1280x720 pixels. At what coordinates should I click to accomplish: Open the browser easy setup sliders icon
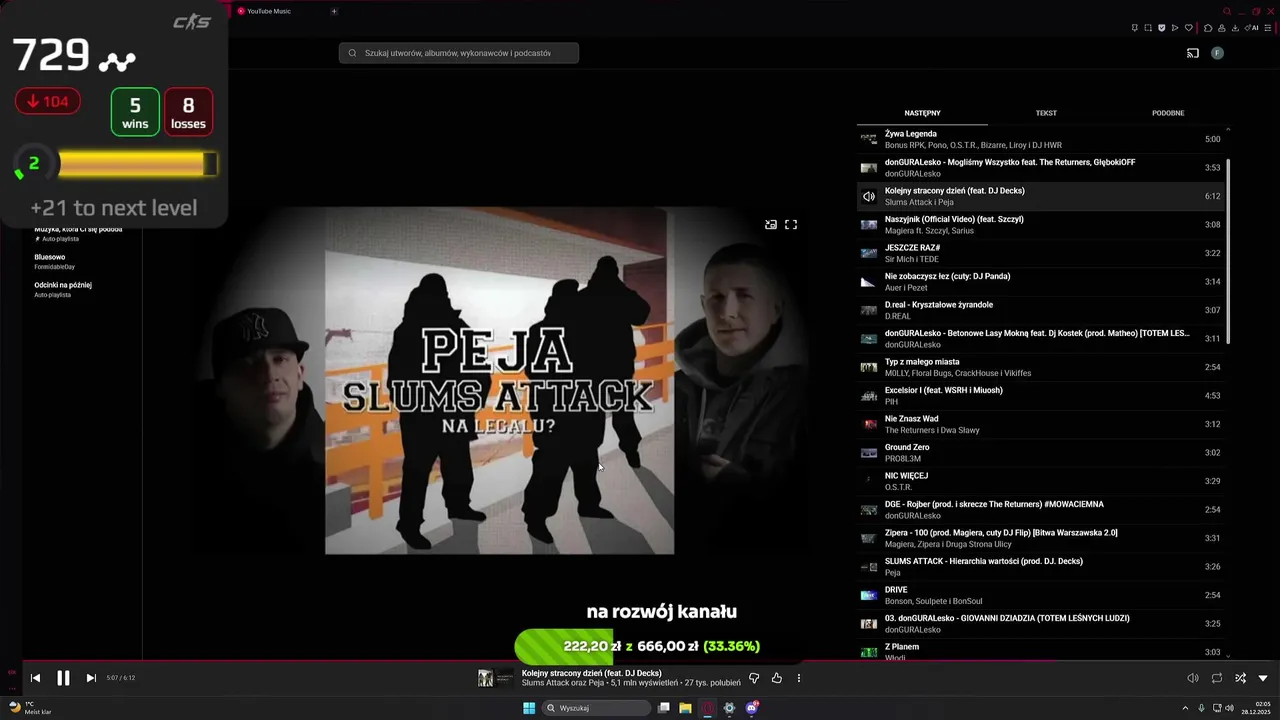(1268, 28)
